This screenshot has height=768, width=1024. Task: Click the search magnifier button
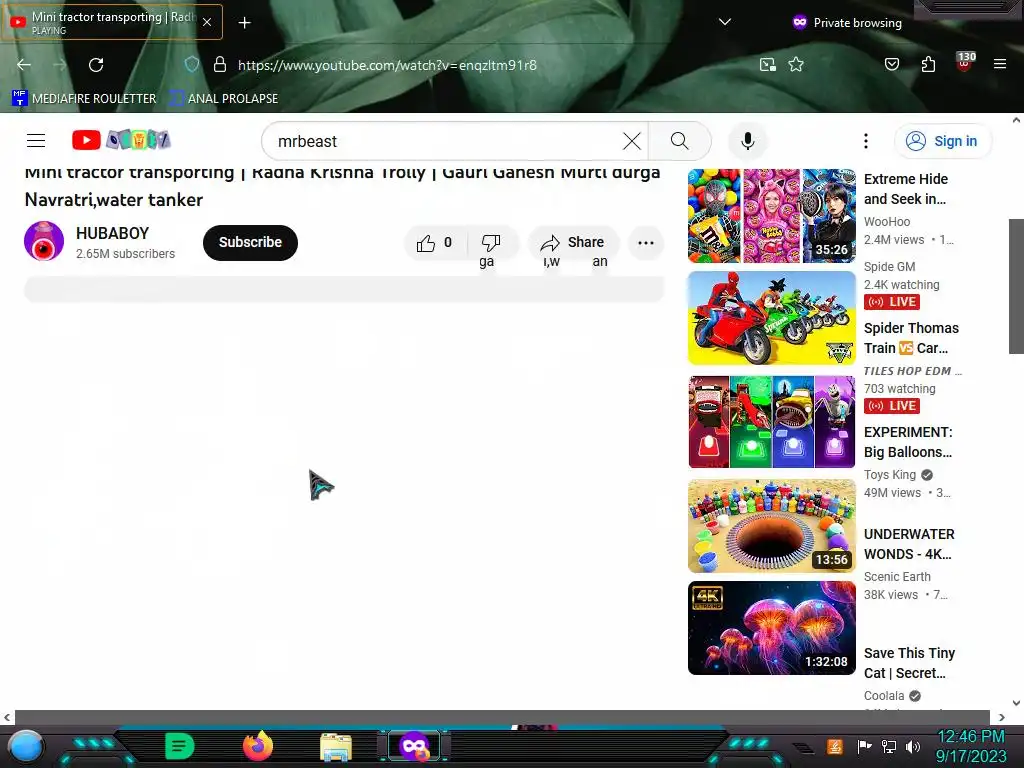[x=680, y=141]
